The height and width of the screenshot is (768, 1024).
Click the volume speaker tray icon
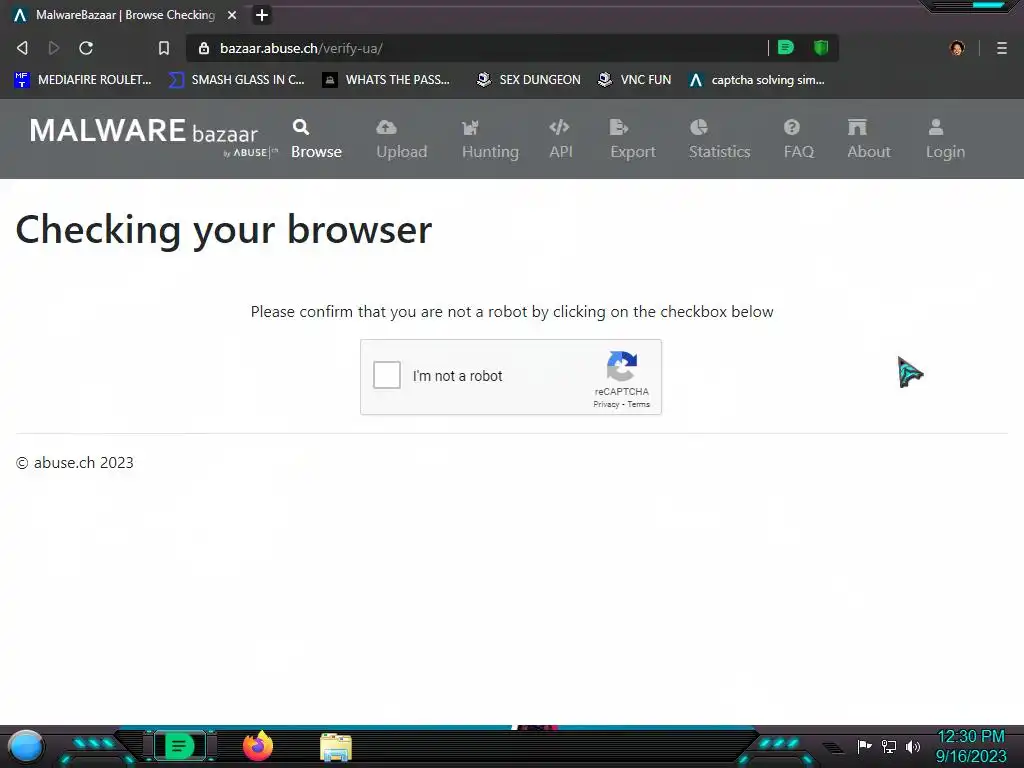click(x=913, y=746)
